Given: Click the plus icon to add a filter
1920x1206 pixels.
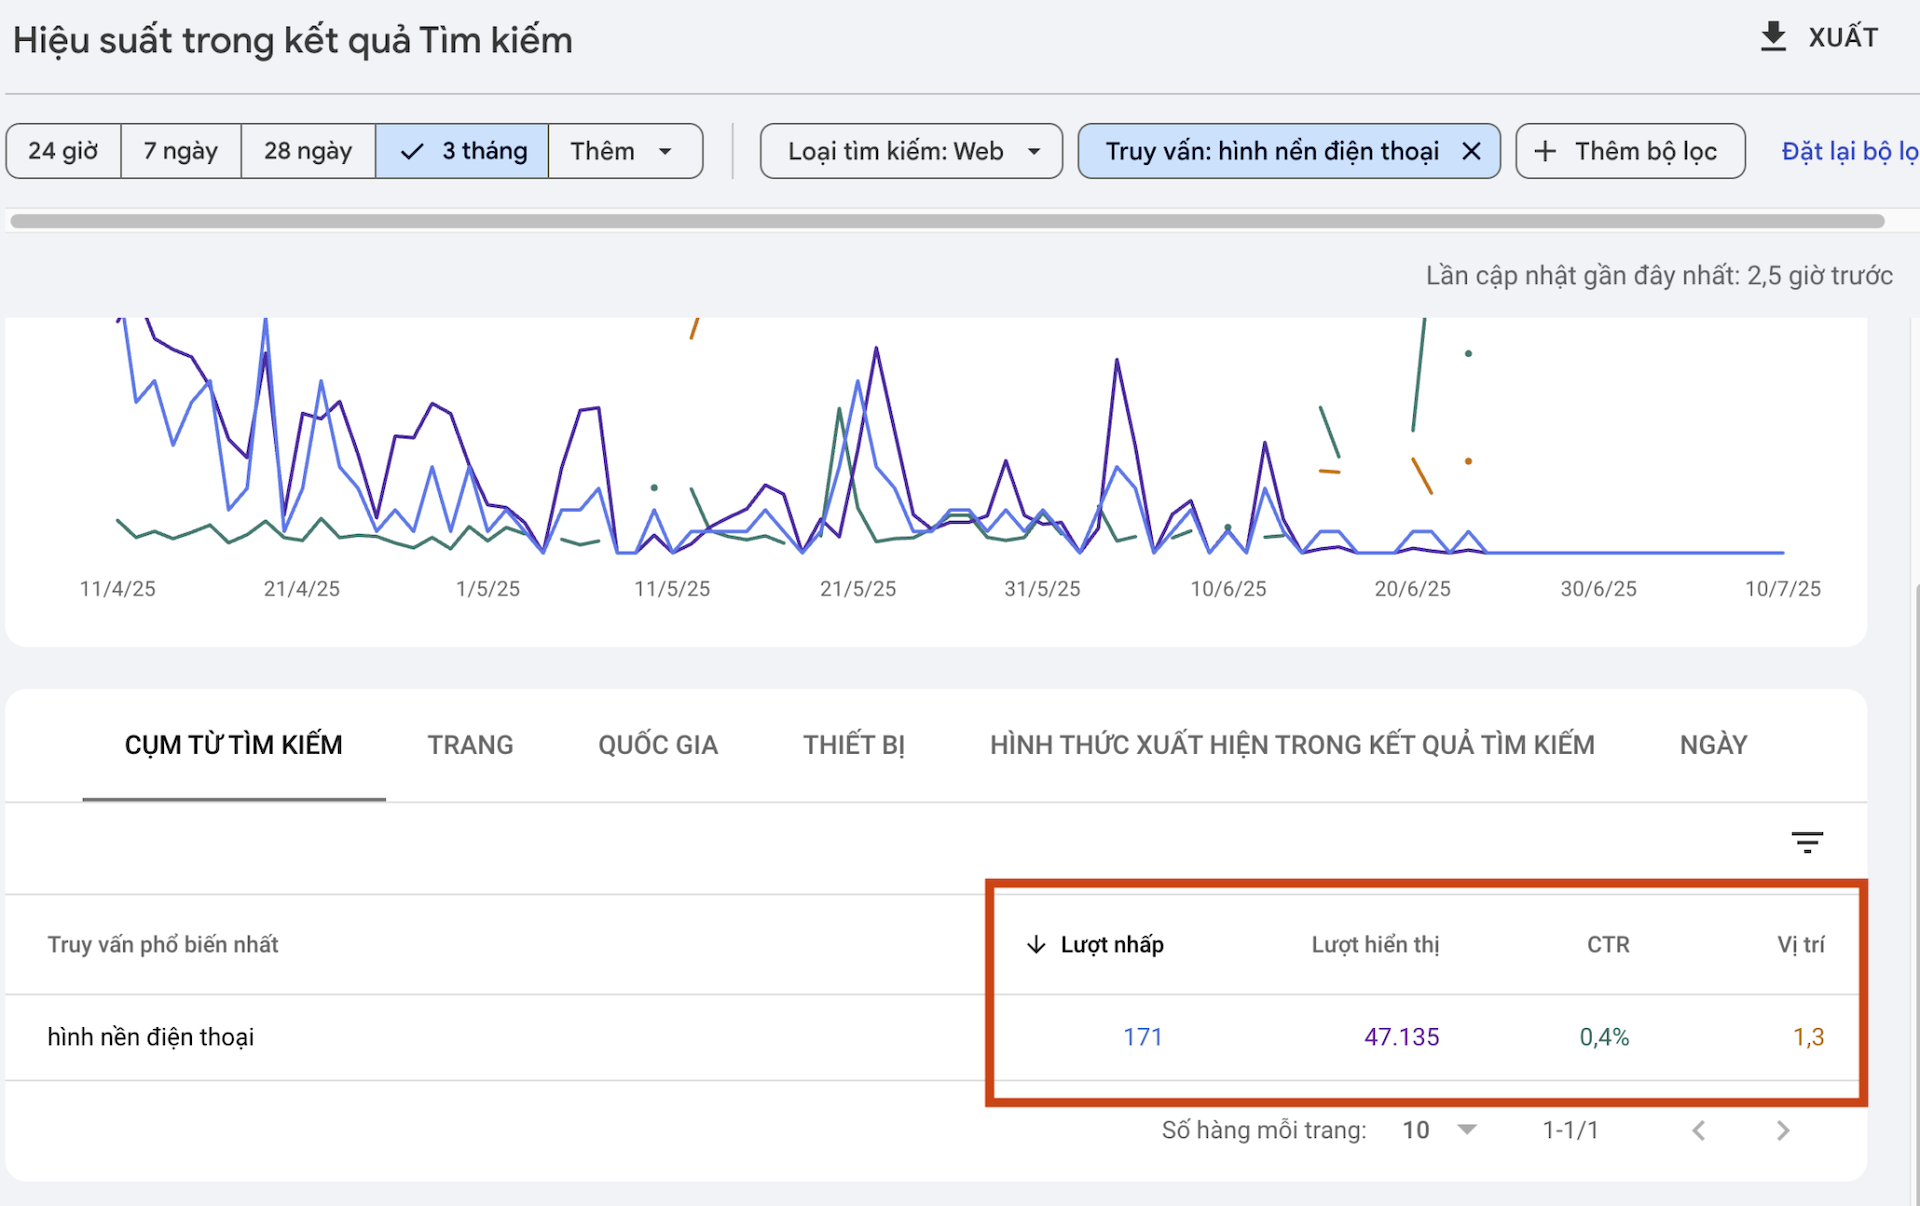Looking at the screenshot, I should (1545, 151).
